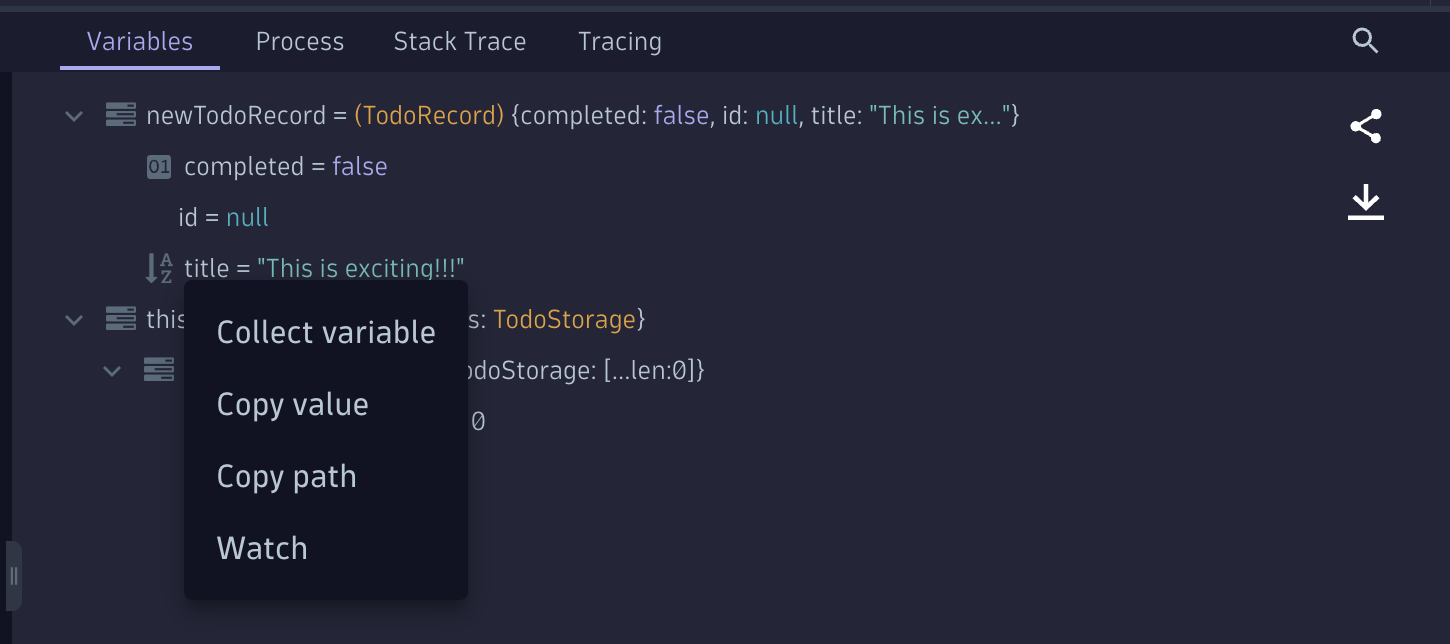Switch to the Process tab
This screenshot has height=644, width=1450.
point(300,41)
